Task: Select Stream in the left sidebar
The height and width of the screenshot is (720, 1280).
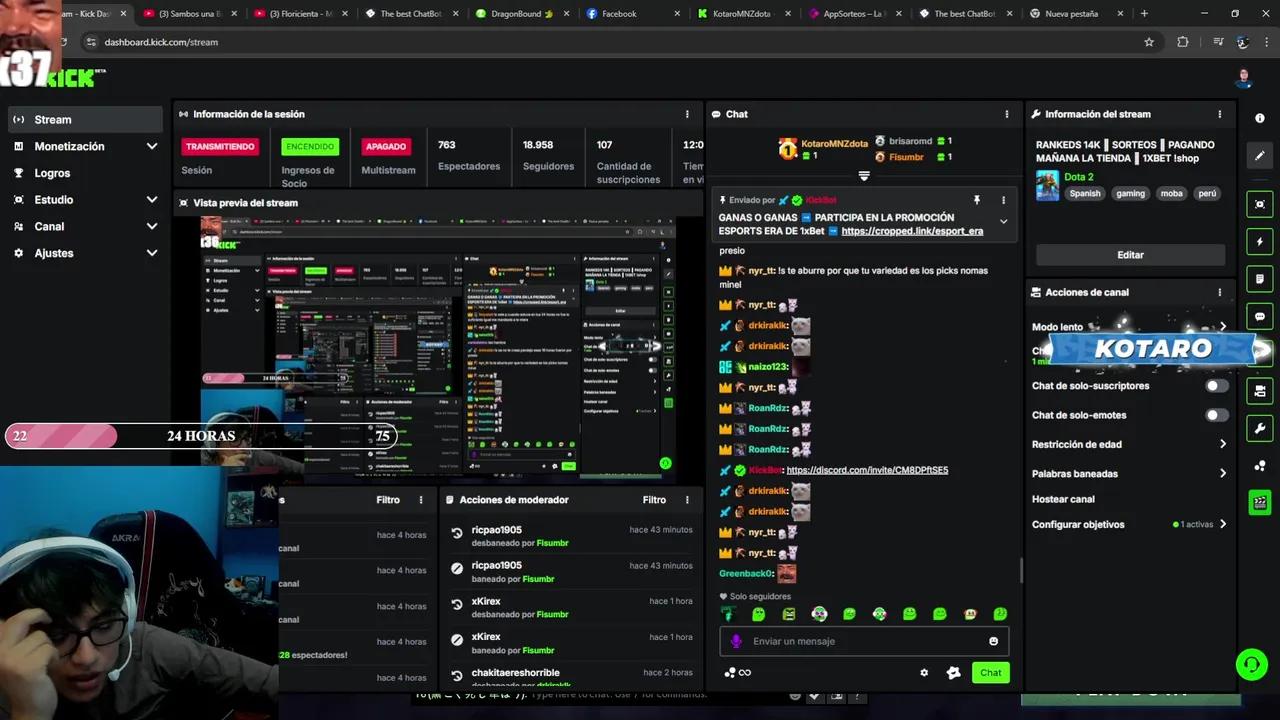Action: 85,119
